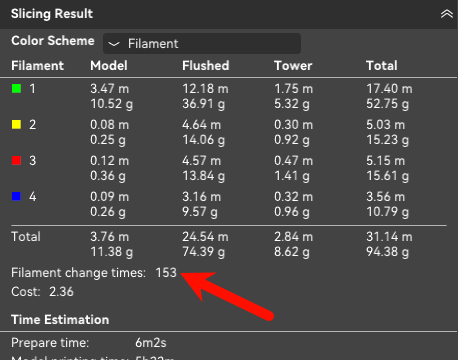Image resolution: width=458 pixels, height=360 pixels.
Task: Click the Model column header
Action: pyautogui.click(x=109, y=66)
